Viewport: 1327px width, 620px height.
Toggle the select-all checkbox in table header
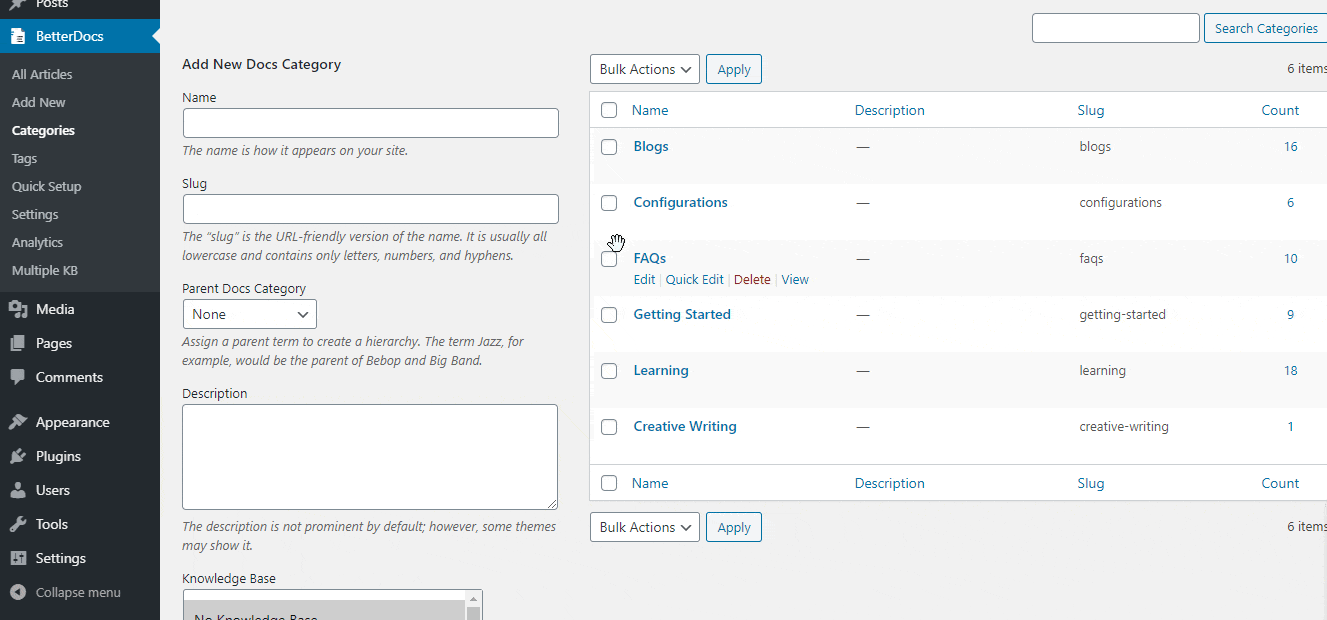tap(609, 110)
